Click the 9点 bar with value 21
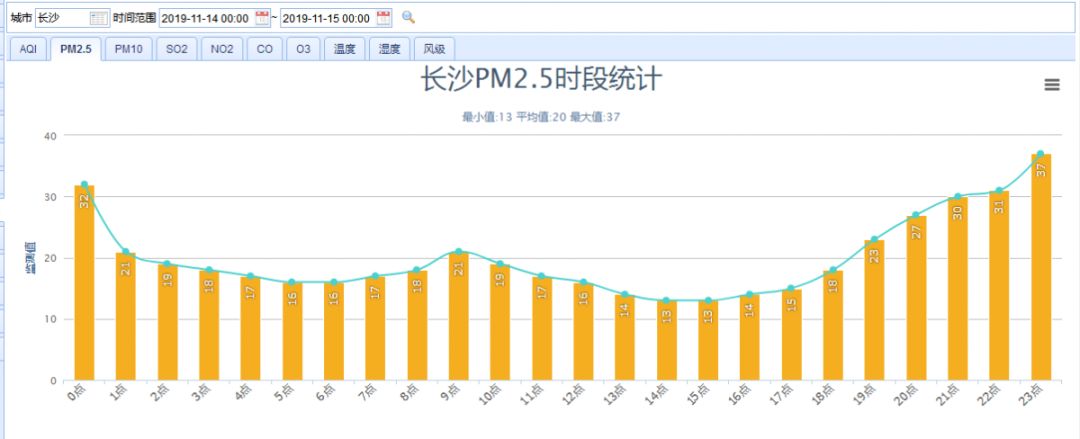This screenshot has height=439, width=1080. pos(458,316)
